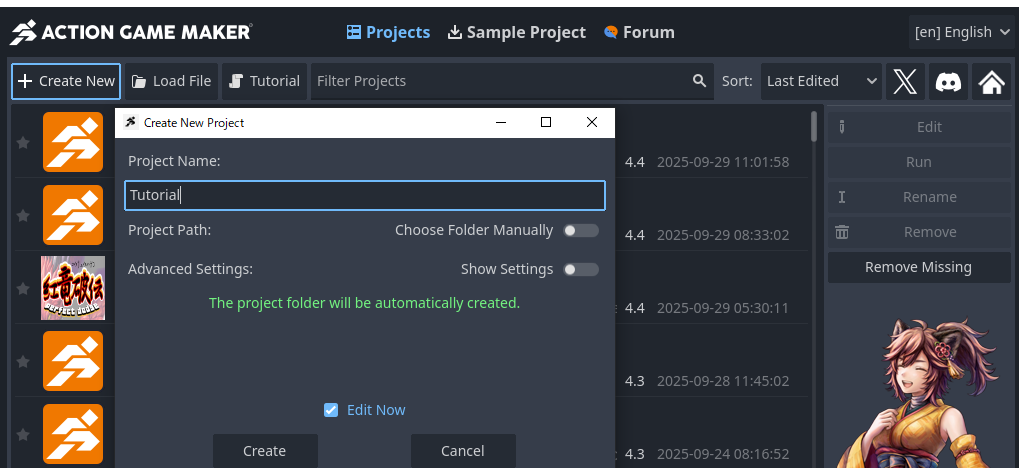This screenshot has width=1019, height=468.
Task: Click the search magnifier icon in filter
Action: pos(700,81)
